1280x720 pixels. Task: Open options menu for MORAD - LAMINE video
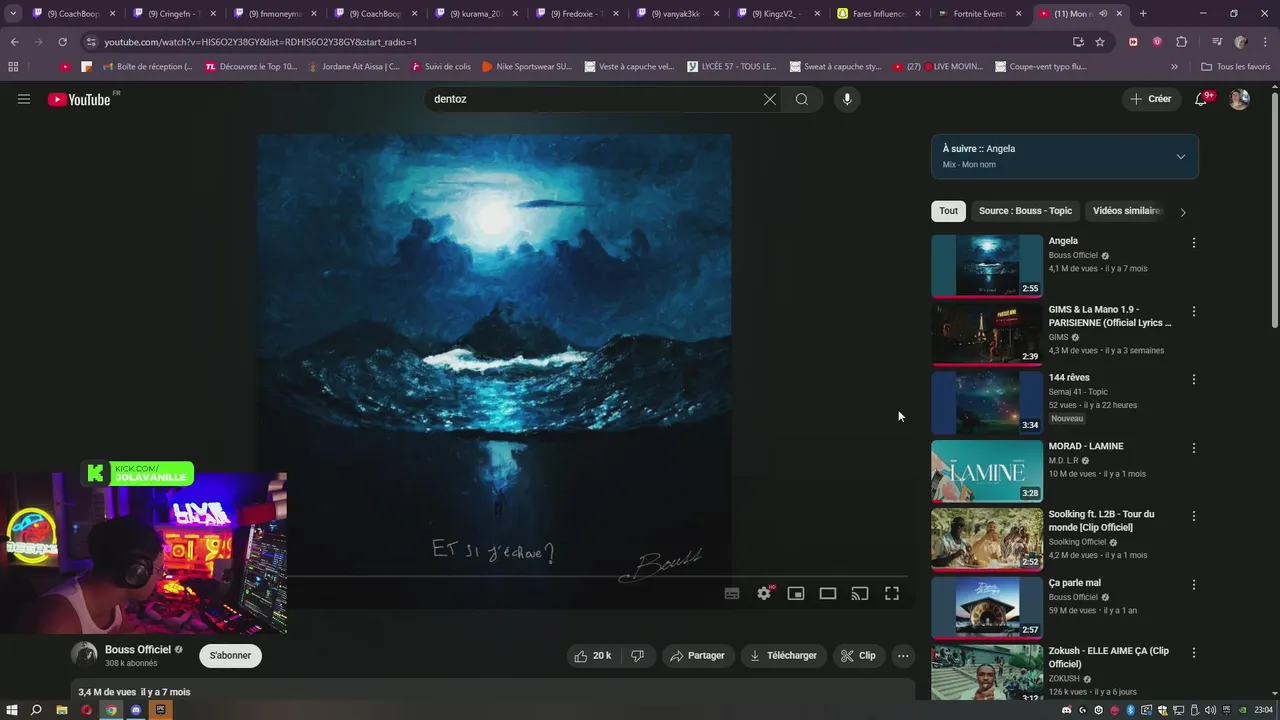[1193, 448]
